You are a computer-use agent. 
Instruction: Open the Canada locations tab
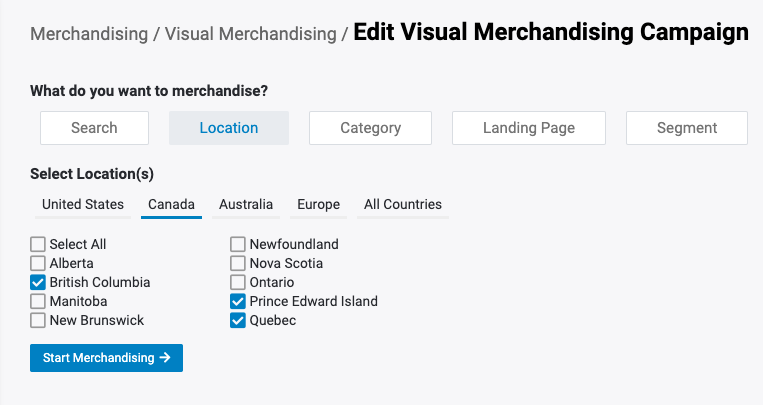tap(171, 204)
